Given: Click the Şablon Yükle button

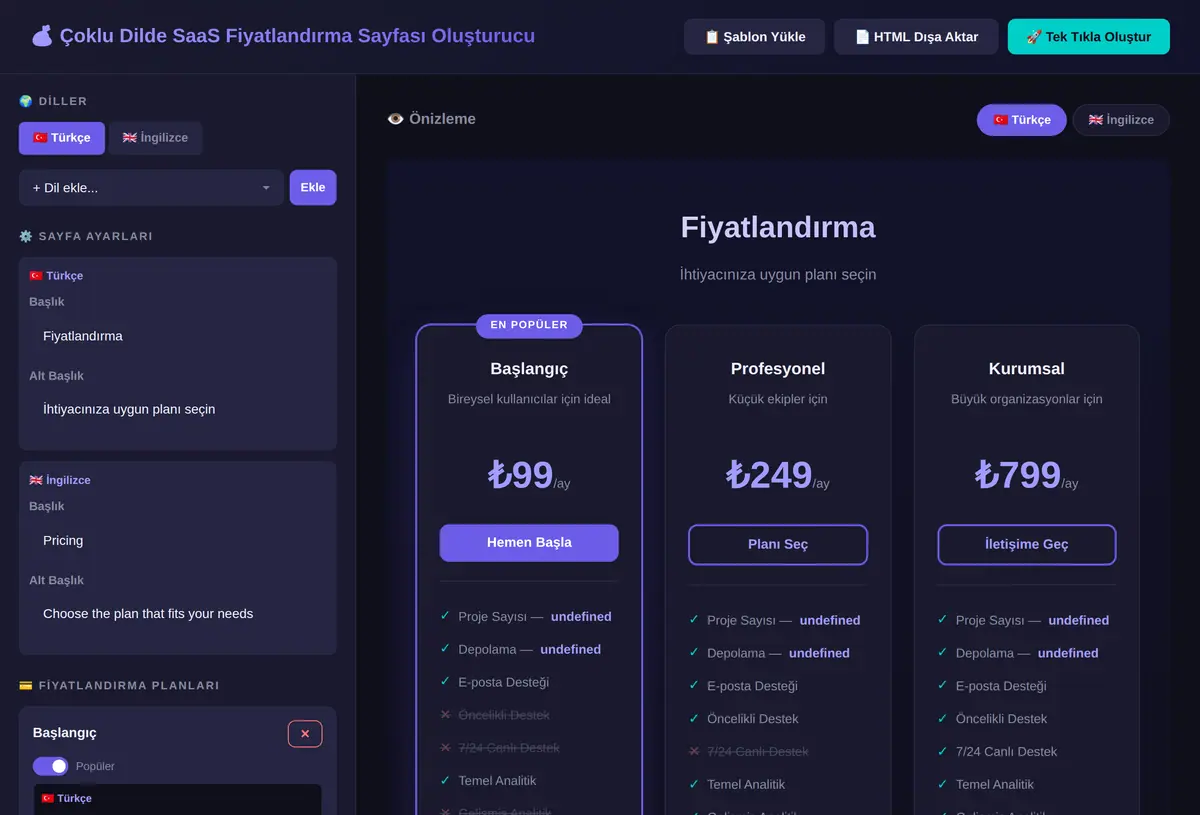Looking at the screenshot, I should pyautogui.click(x=755, y=37).
